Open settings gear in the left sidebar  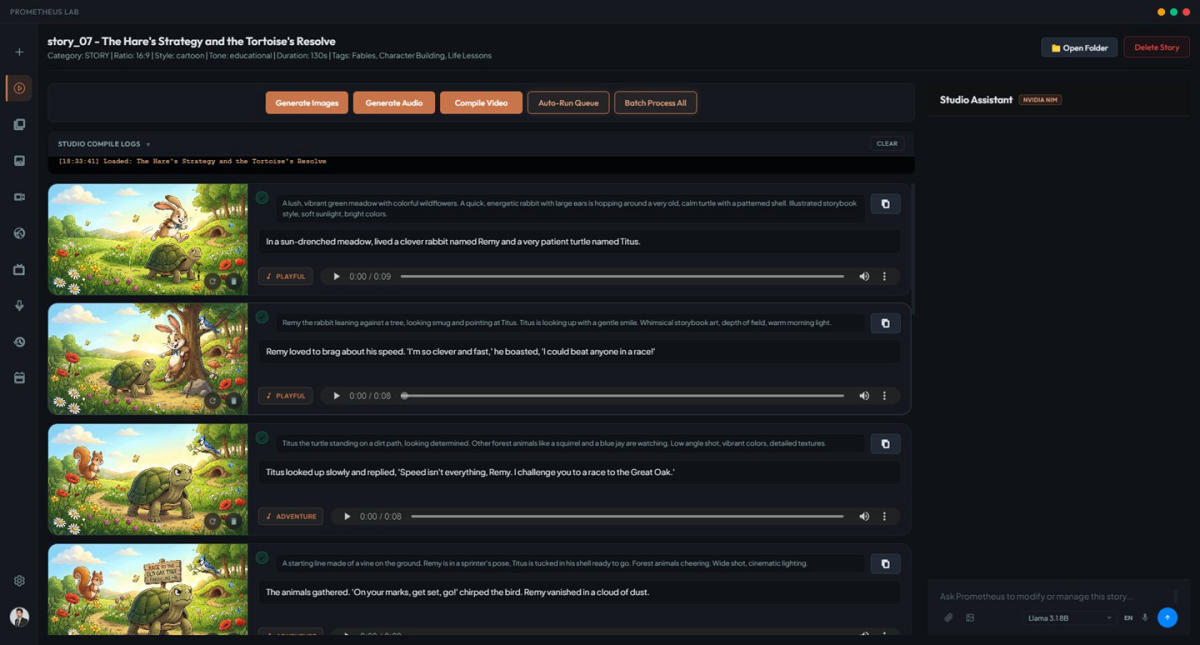[19, 581]
